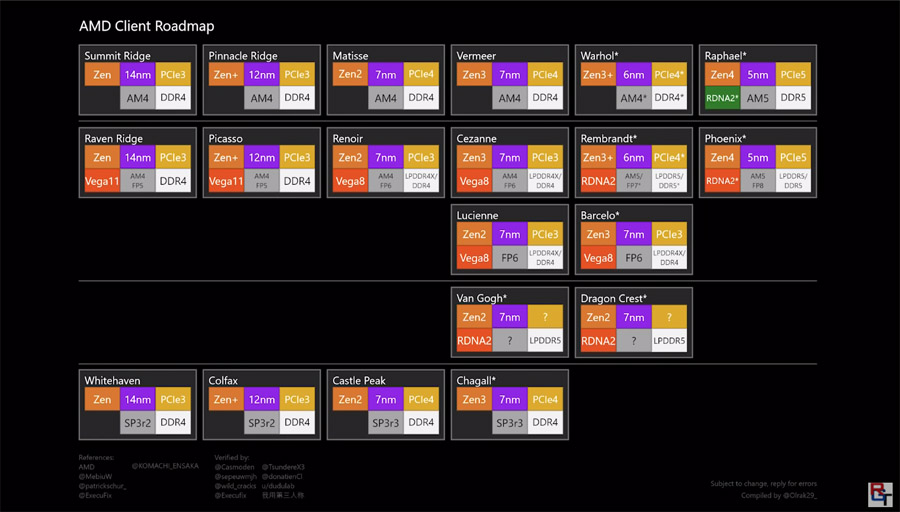Screen dimensions: 900x512
Task: Click the "12nm" cell in Pinnacle Ridge
Action: point(262,75)
